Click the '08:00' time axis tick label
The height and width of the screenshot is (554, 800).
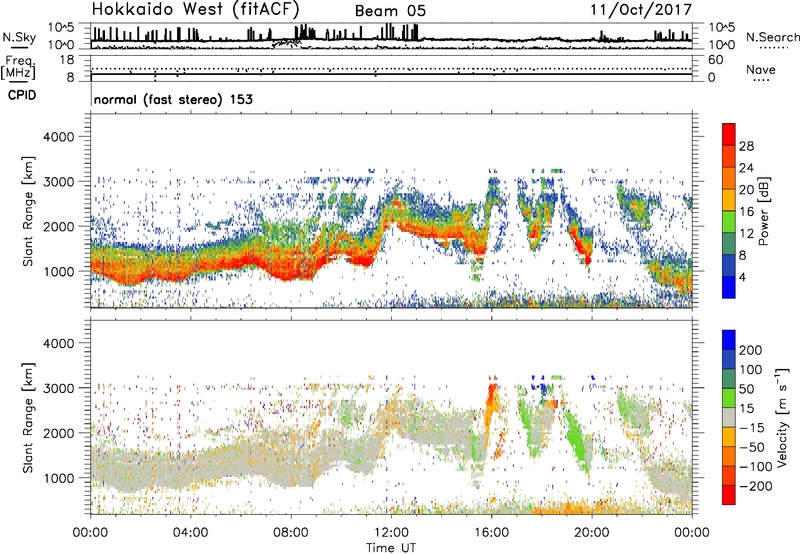pyautogui.click(x=291, y=533)
